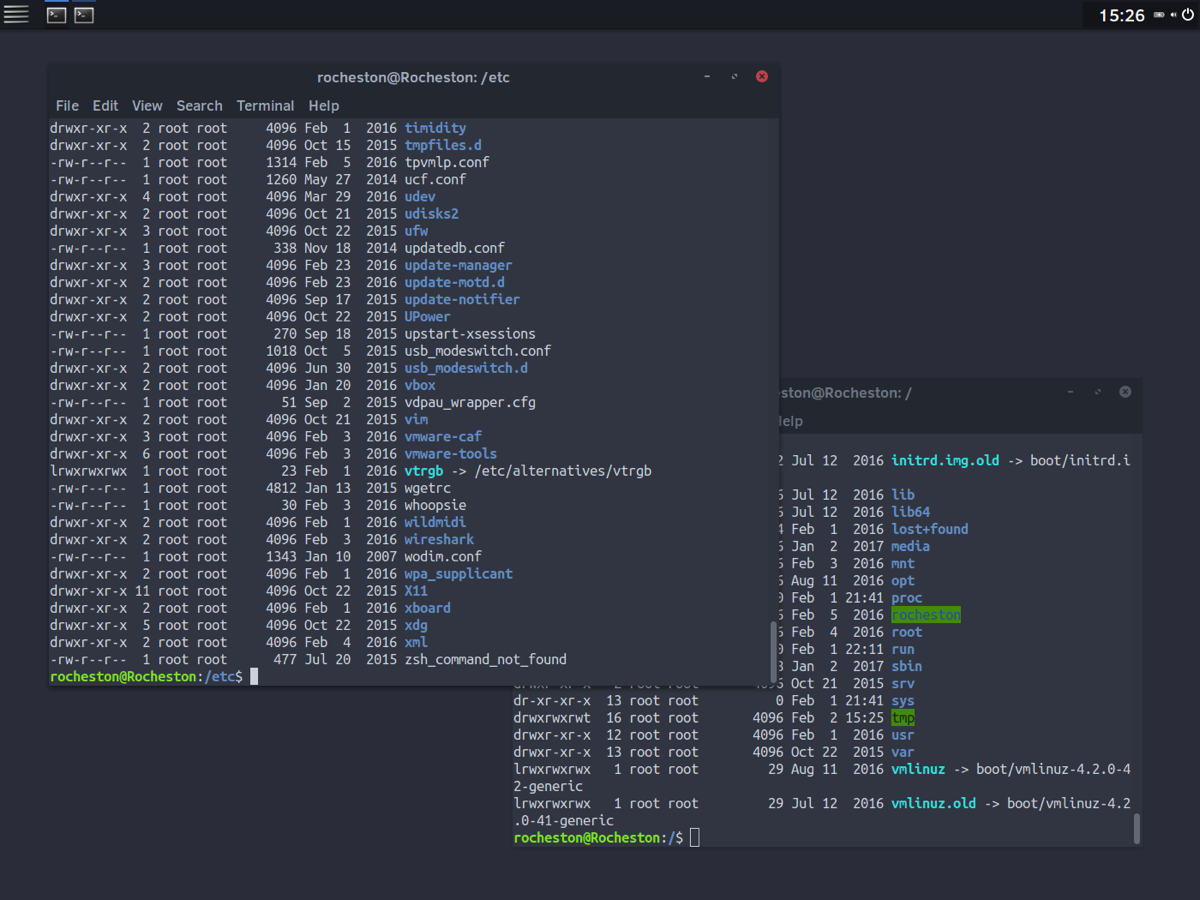Maximize the root directory terminal window
Screen dimensions: 1200x900
point(1097,392)
